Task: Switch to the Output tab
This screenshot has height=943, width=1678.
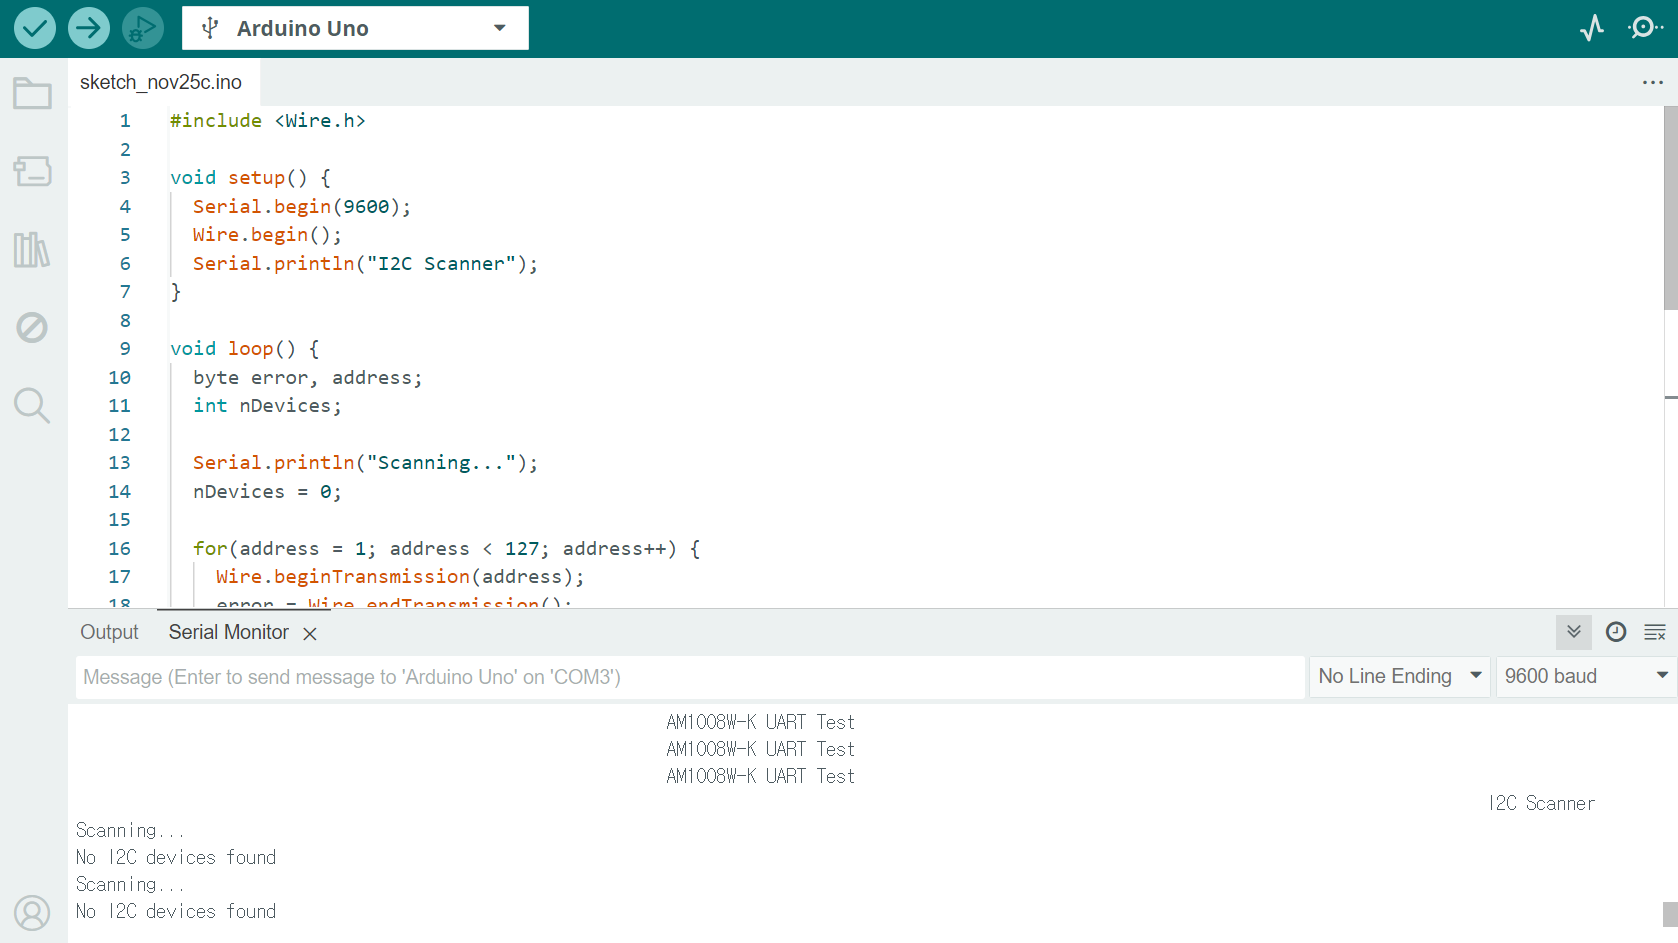Action: point(109,633)
